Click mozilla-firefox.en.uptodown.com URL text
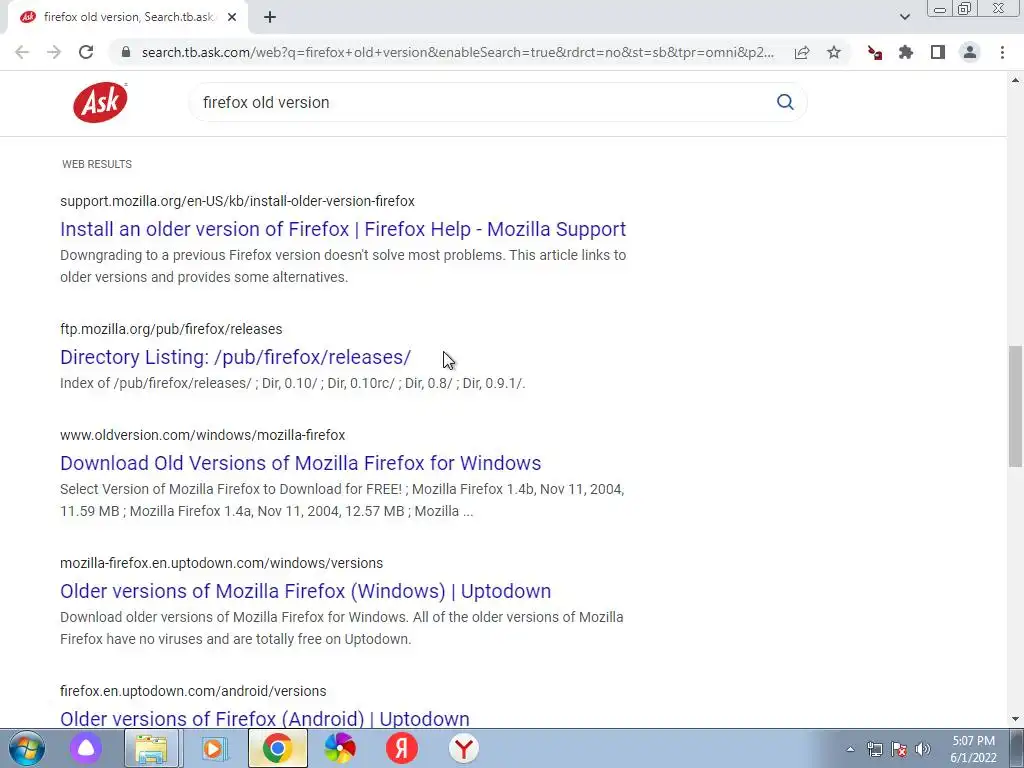 pyautogui.click(x=221, y=563)
